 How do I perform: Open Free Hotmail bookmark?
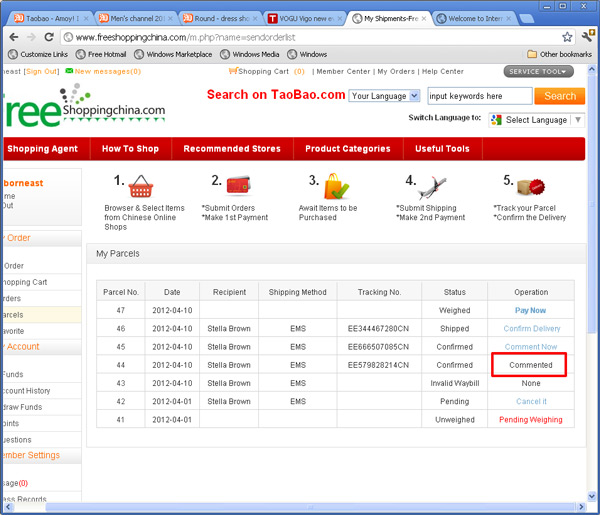pyautogui.click(x=101, y=54)
